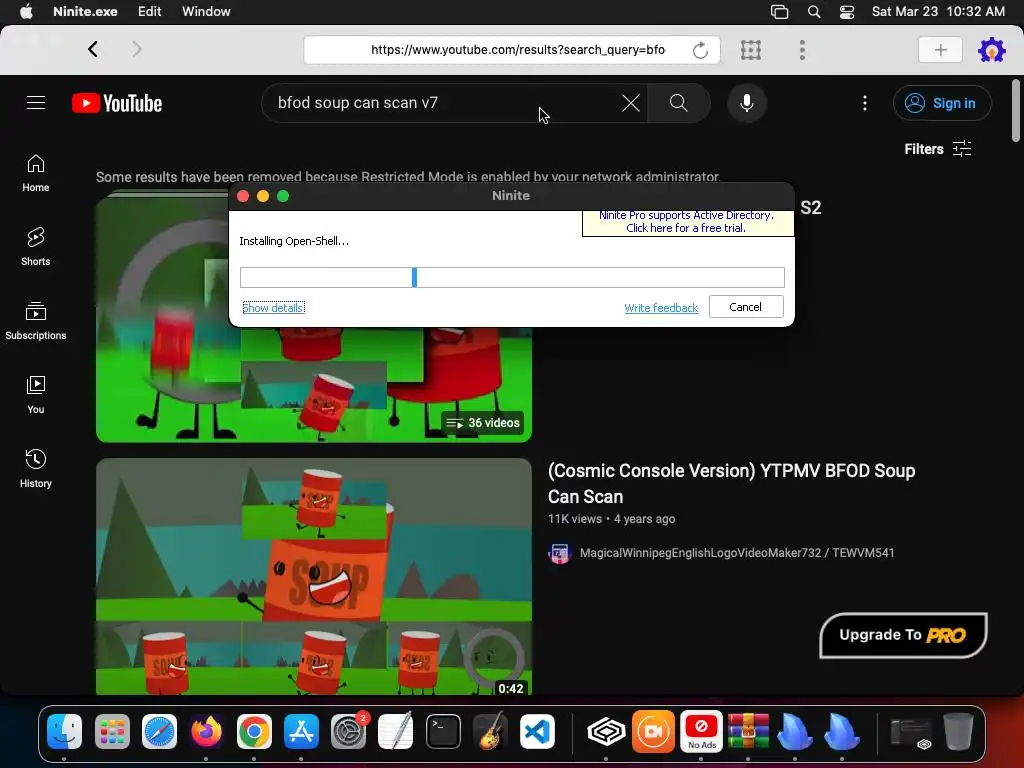Click the date and time in menu bar

(938, 12)
